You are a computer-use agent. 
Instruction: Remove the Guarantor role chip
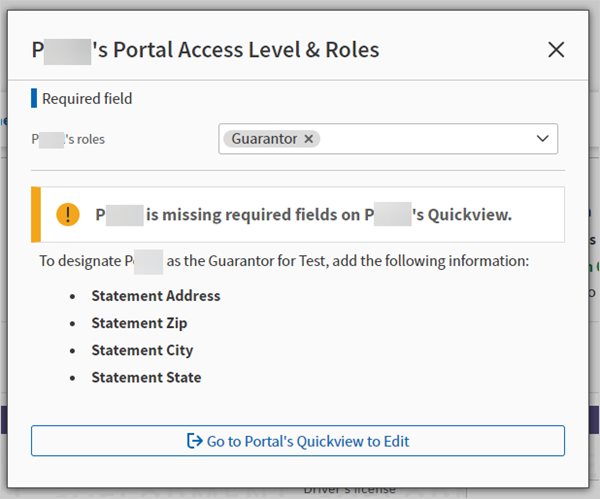tap(309, 139)
